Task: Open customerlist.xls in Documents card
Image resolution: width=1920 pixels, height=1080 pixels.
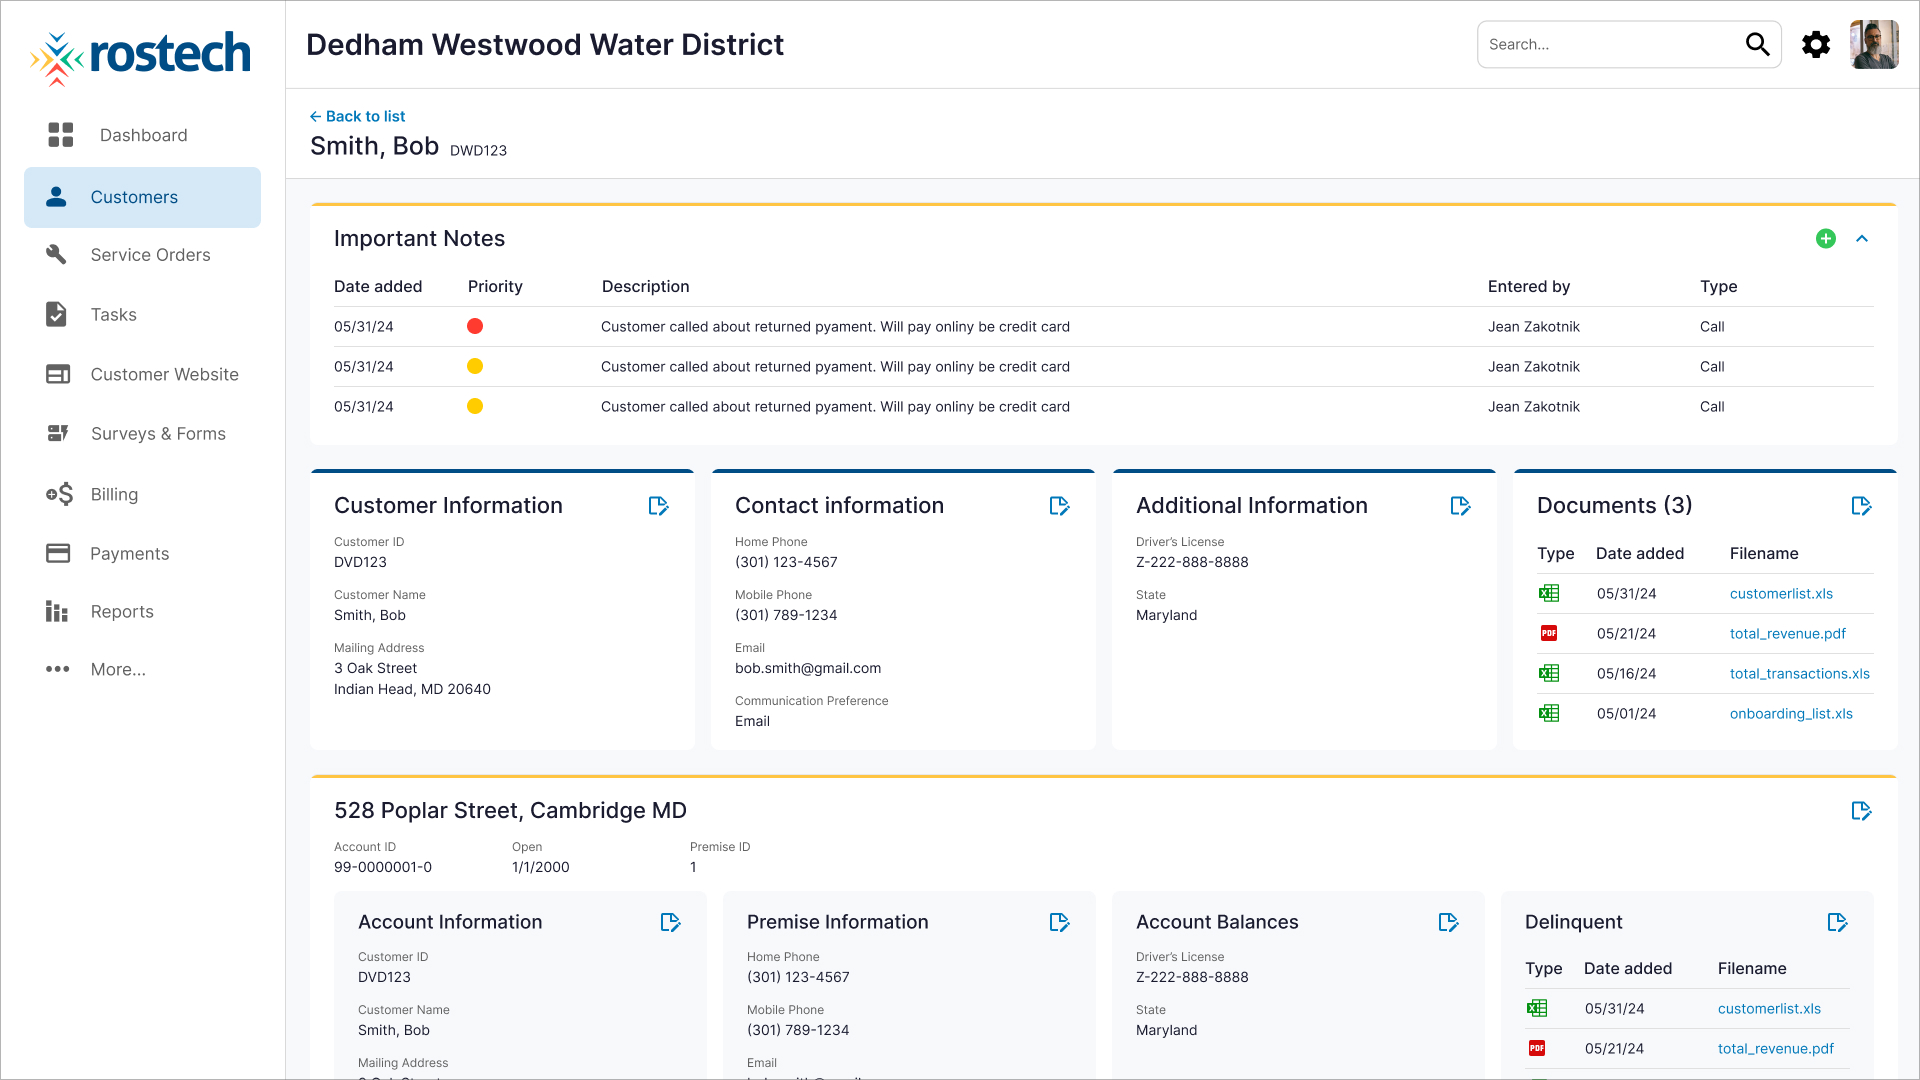Action: click(1781, 593)
